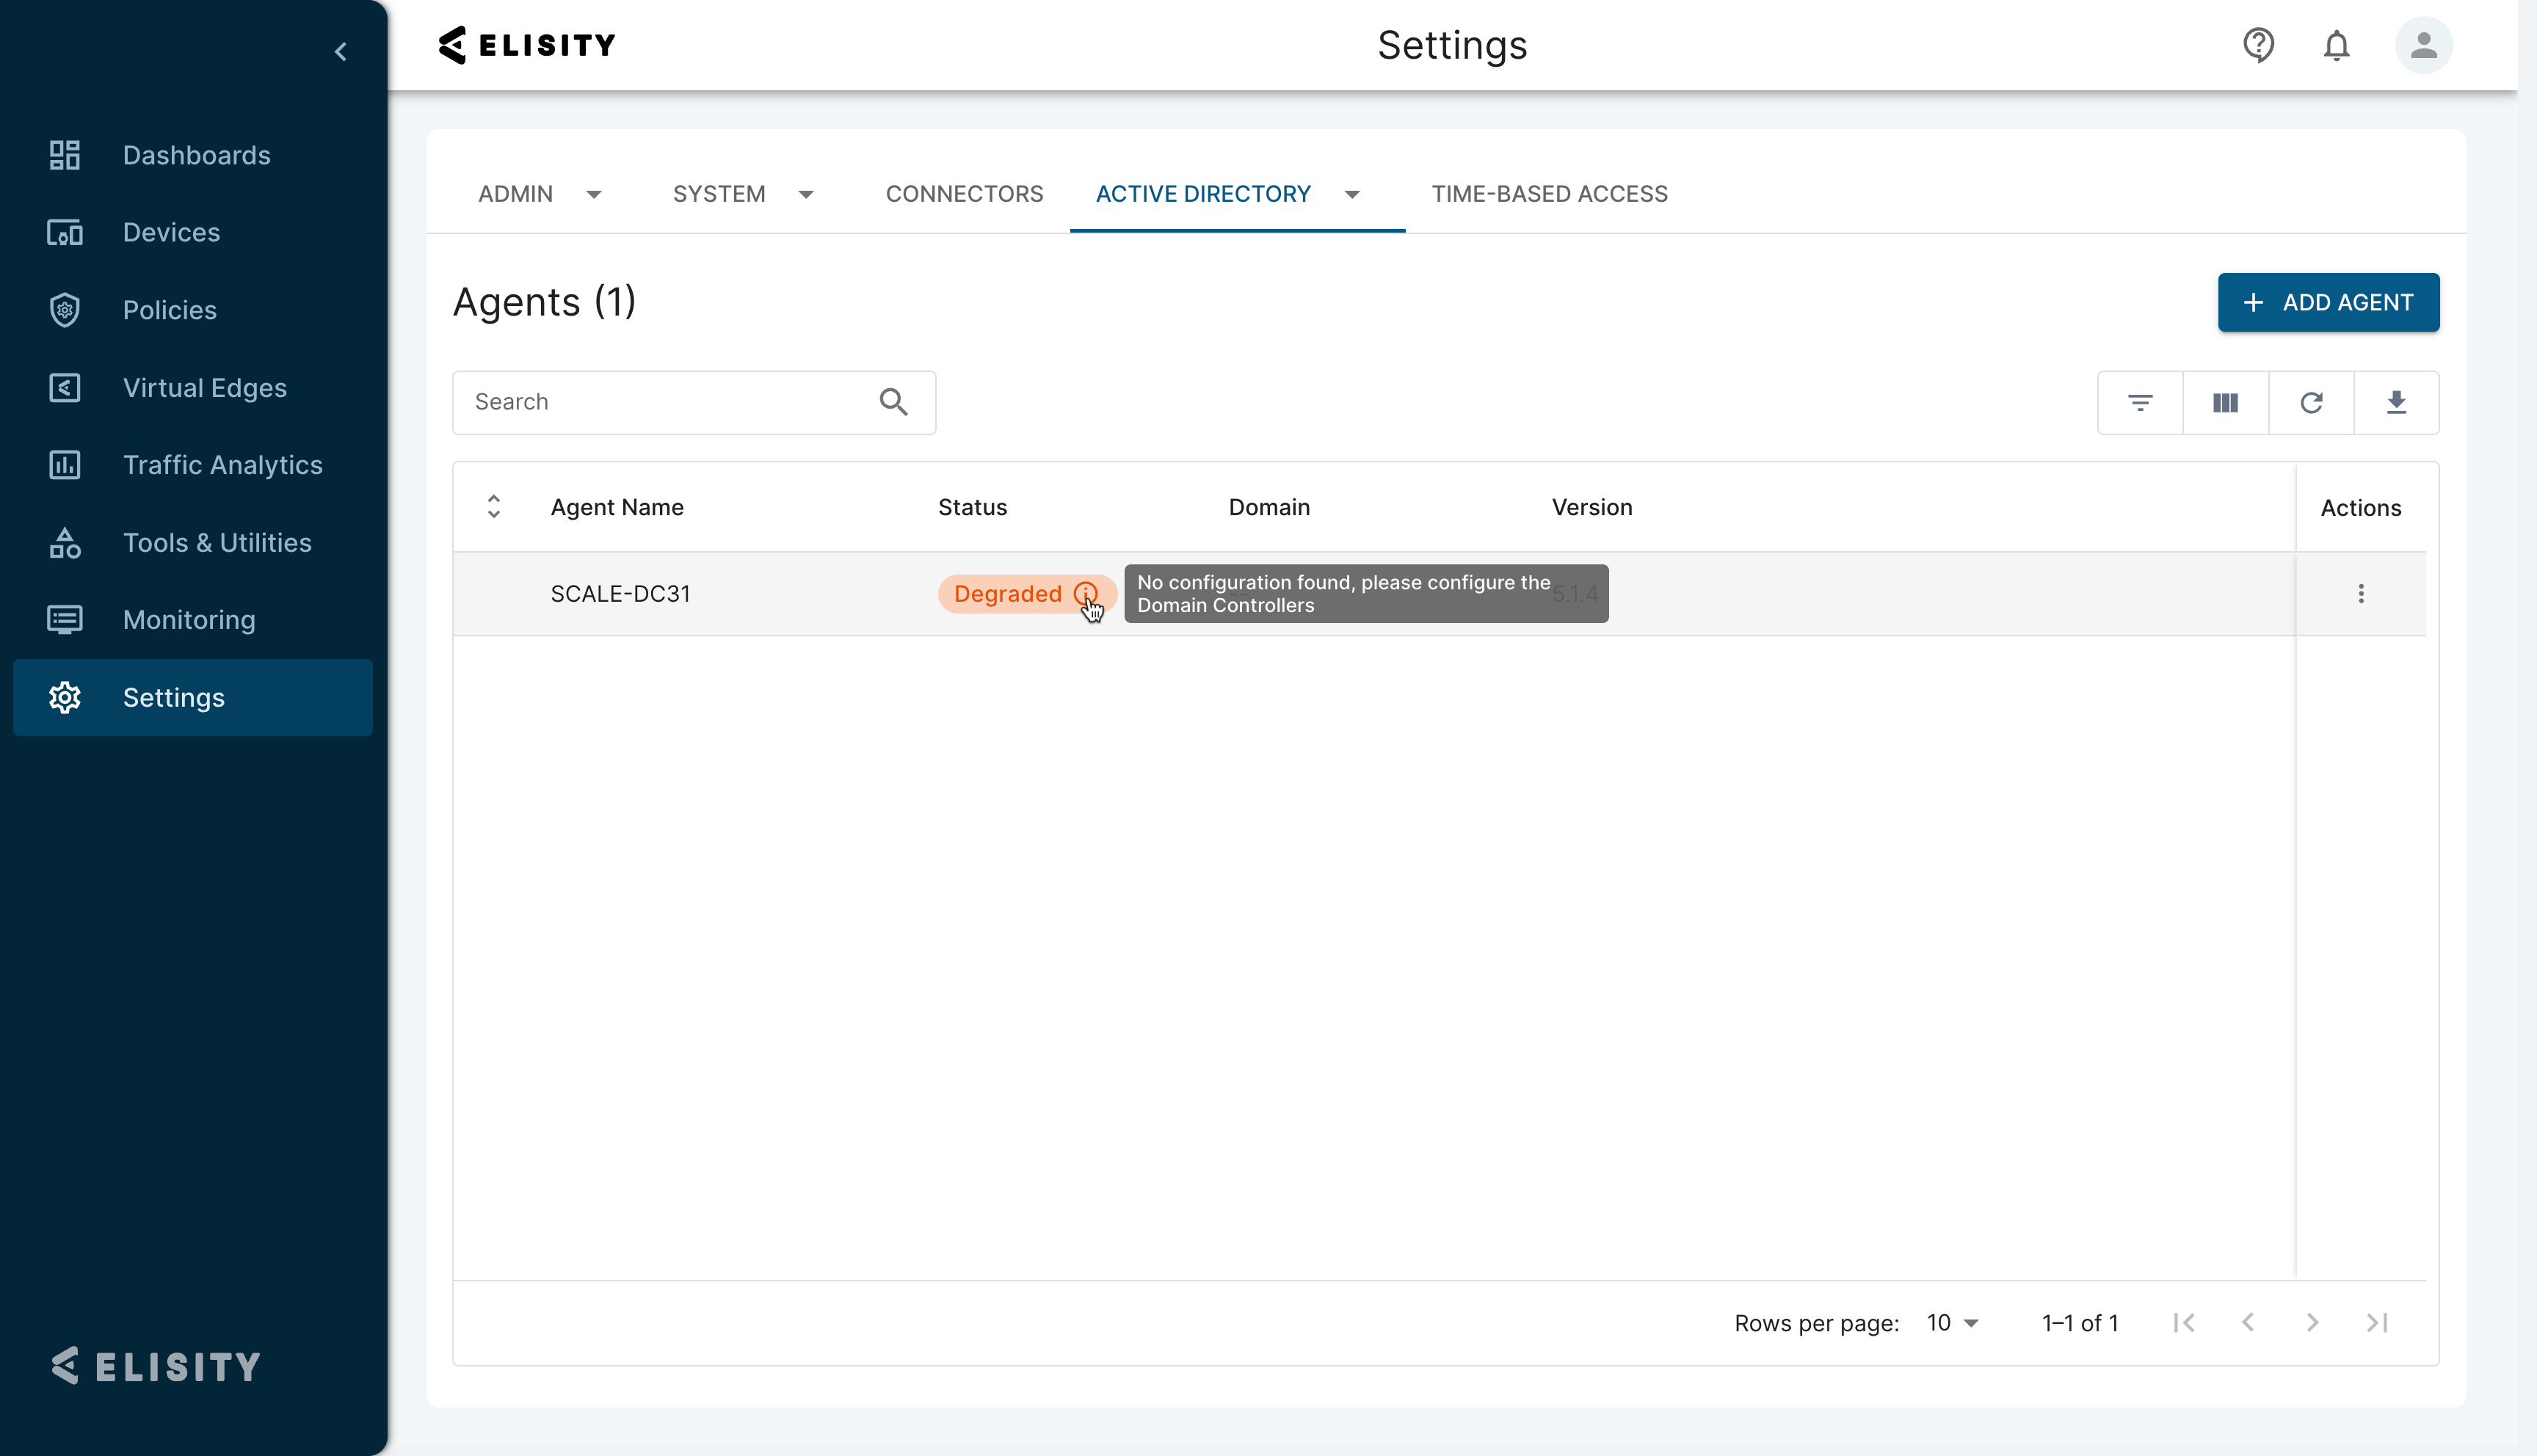2537x1456 pixels.
Task: Go to Devices in the sidebar
Action: coord(193,233)
